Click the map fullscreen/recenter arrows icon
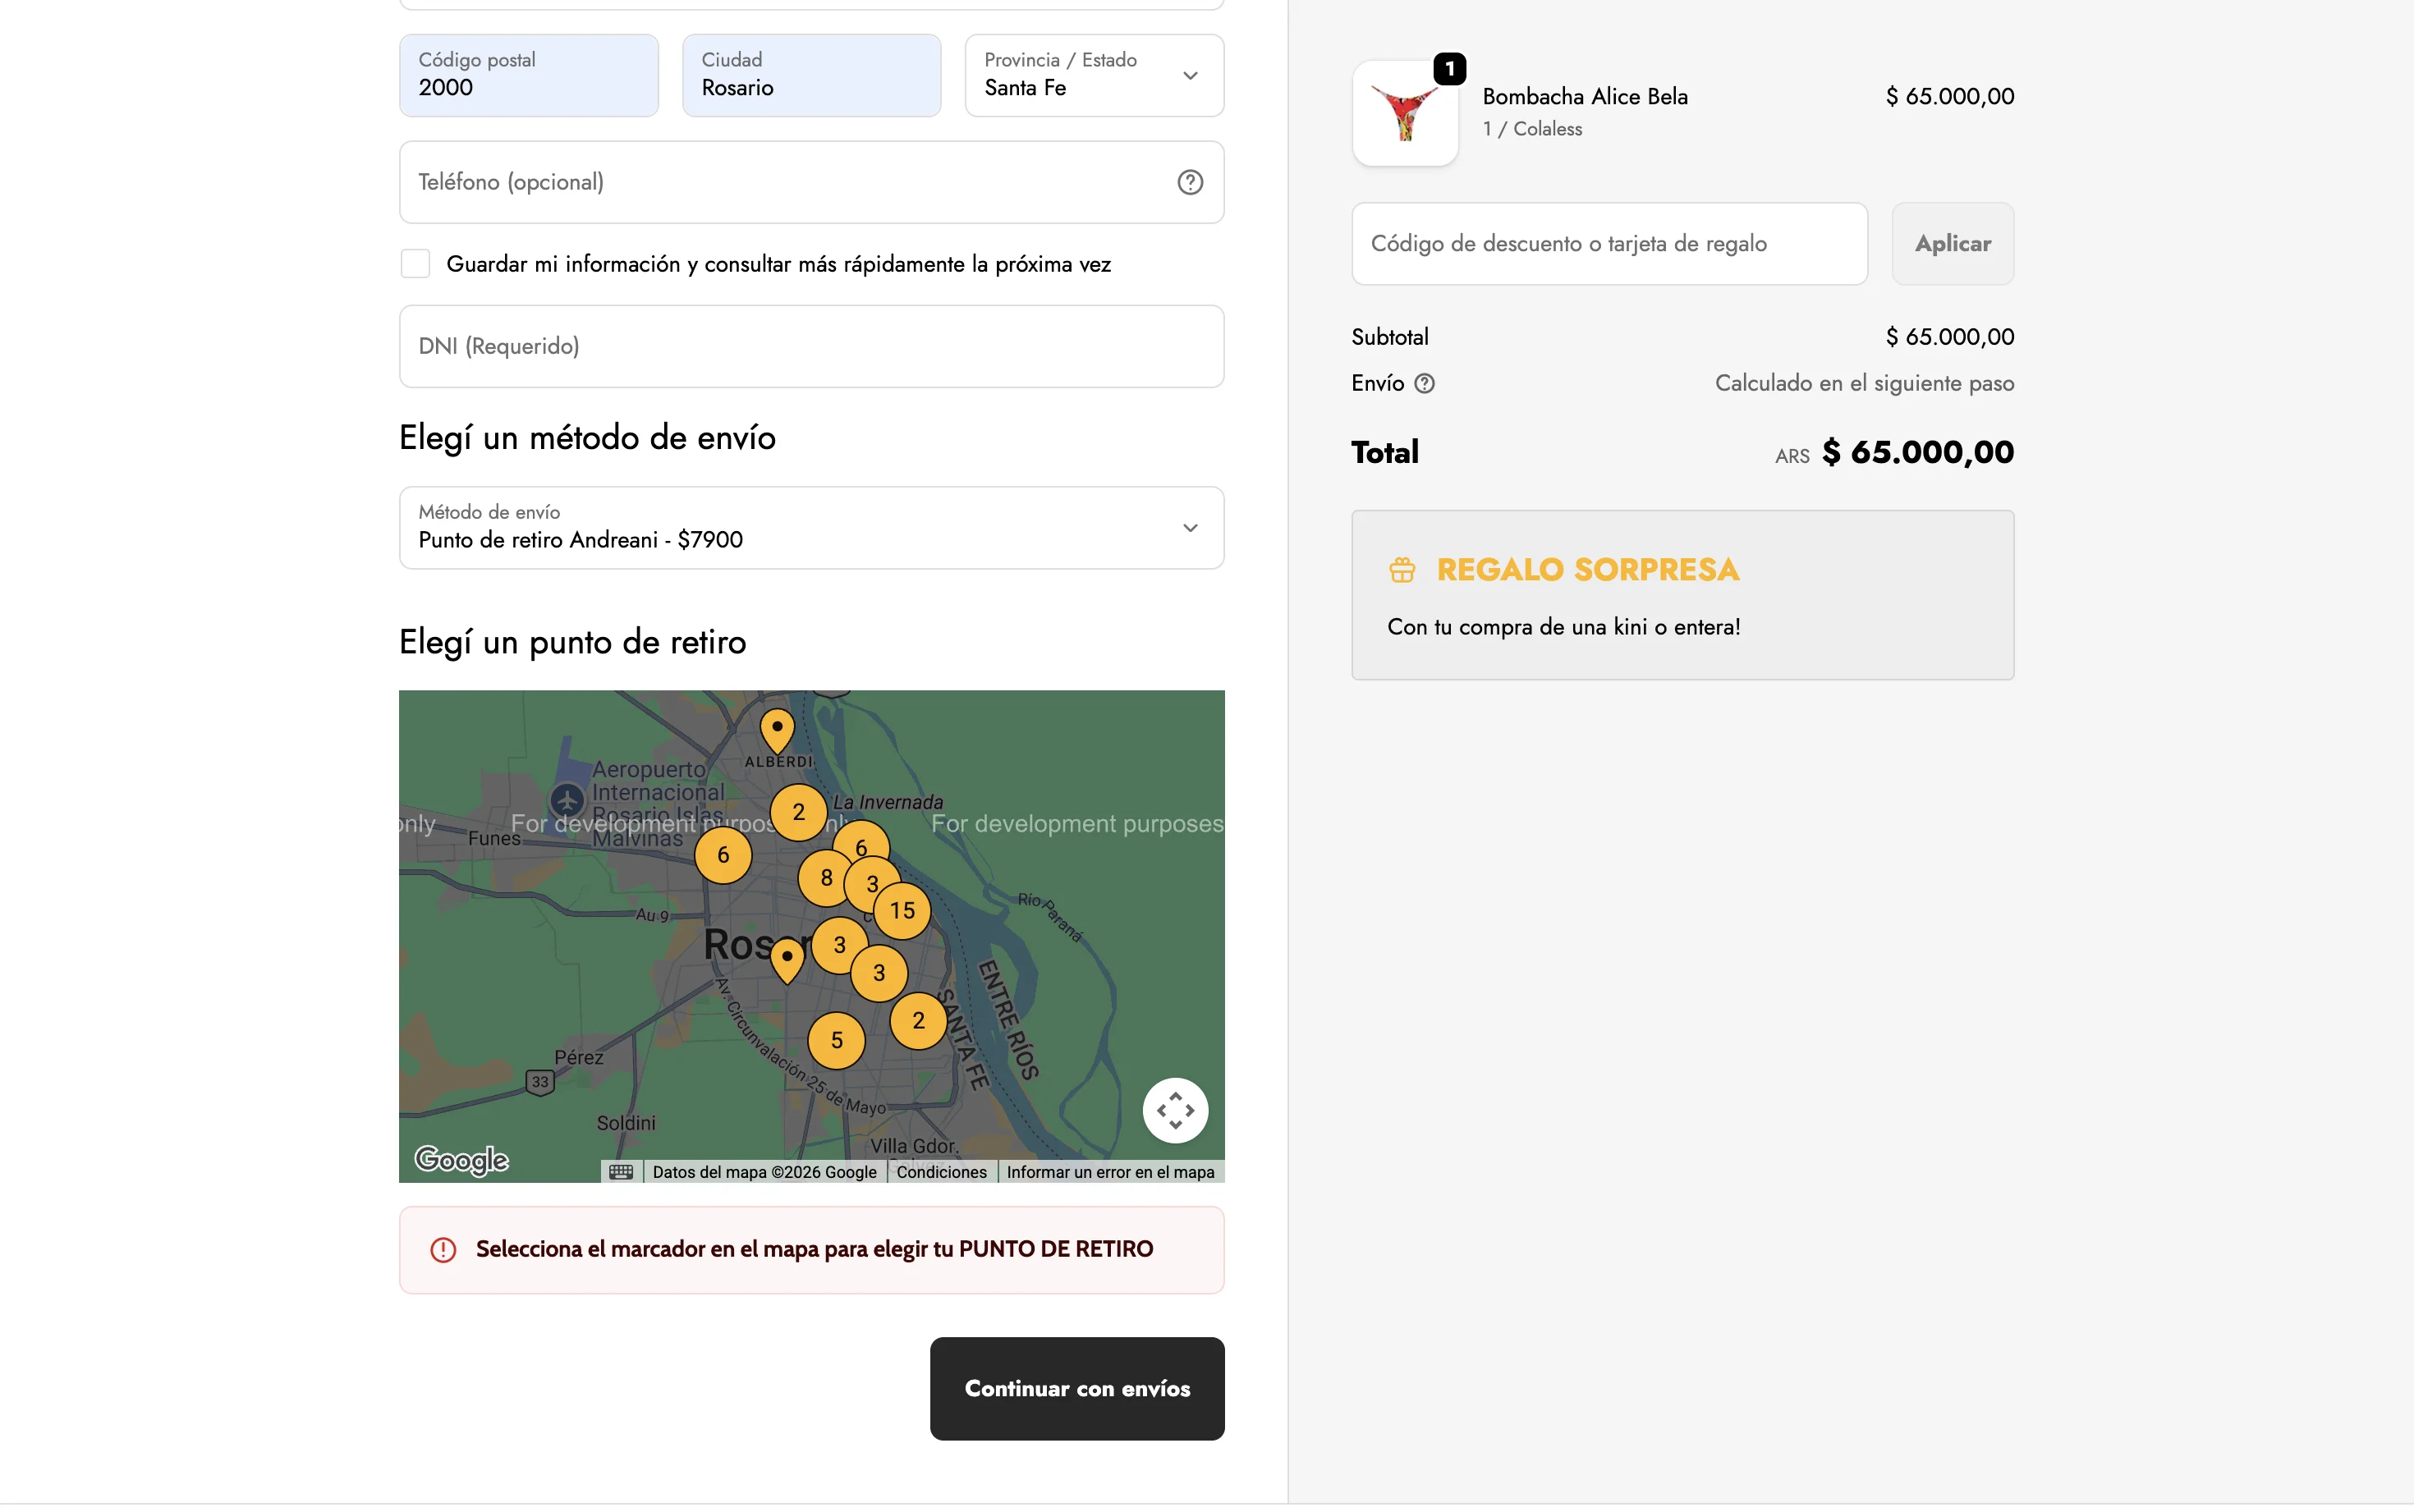 tap(1175, 1110)
